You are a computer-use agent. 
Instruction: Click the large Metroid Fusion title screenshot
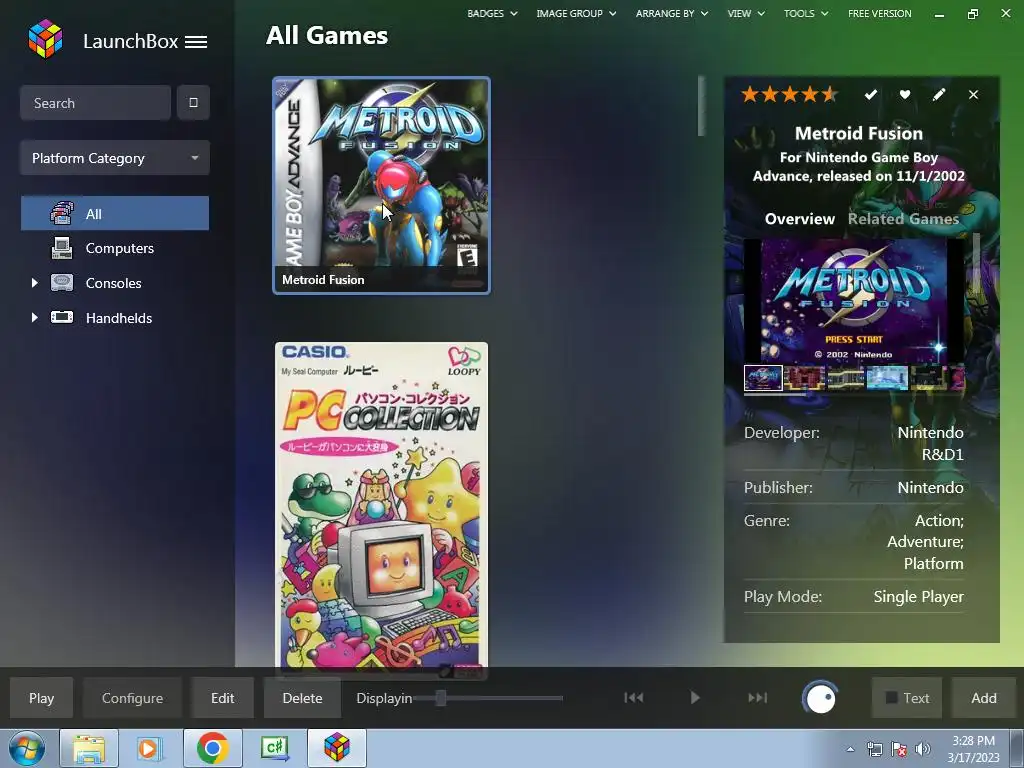click(854, 300)
